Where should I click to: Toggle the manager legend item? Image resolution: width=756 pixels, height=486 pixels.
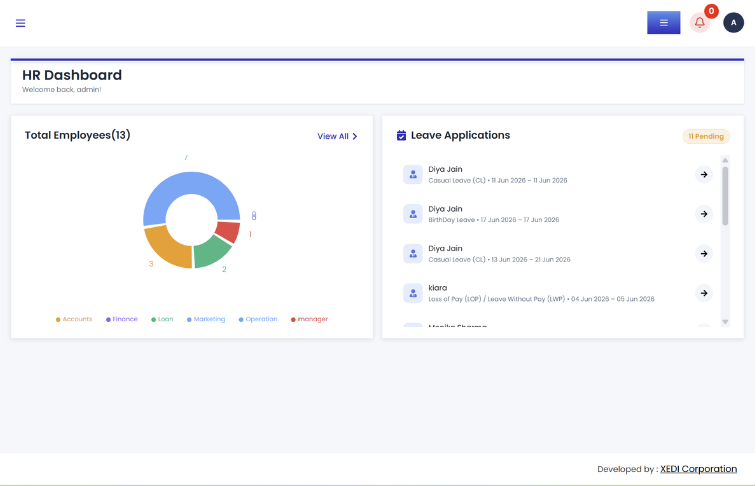tap(309, 319)
